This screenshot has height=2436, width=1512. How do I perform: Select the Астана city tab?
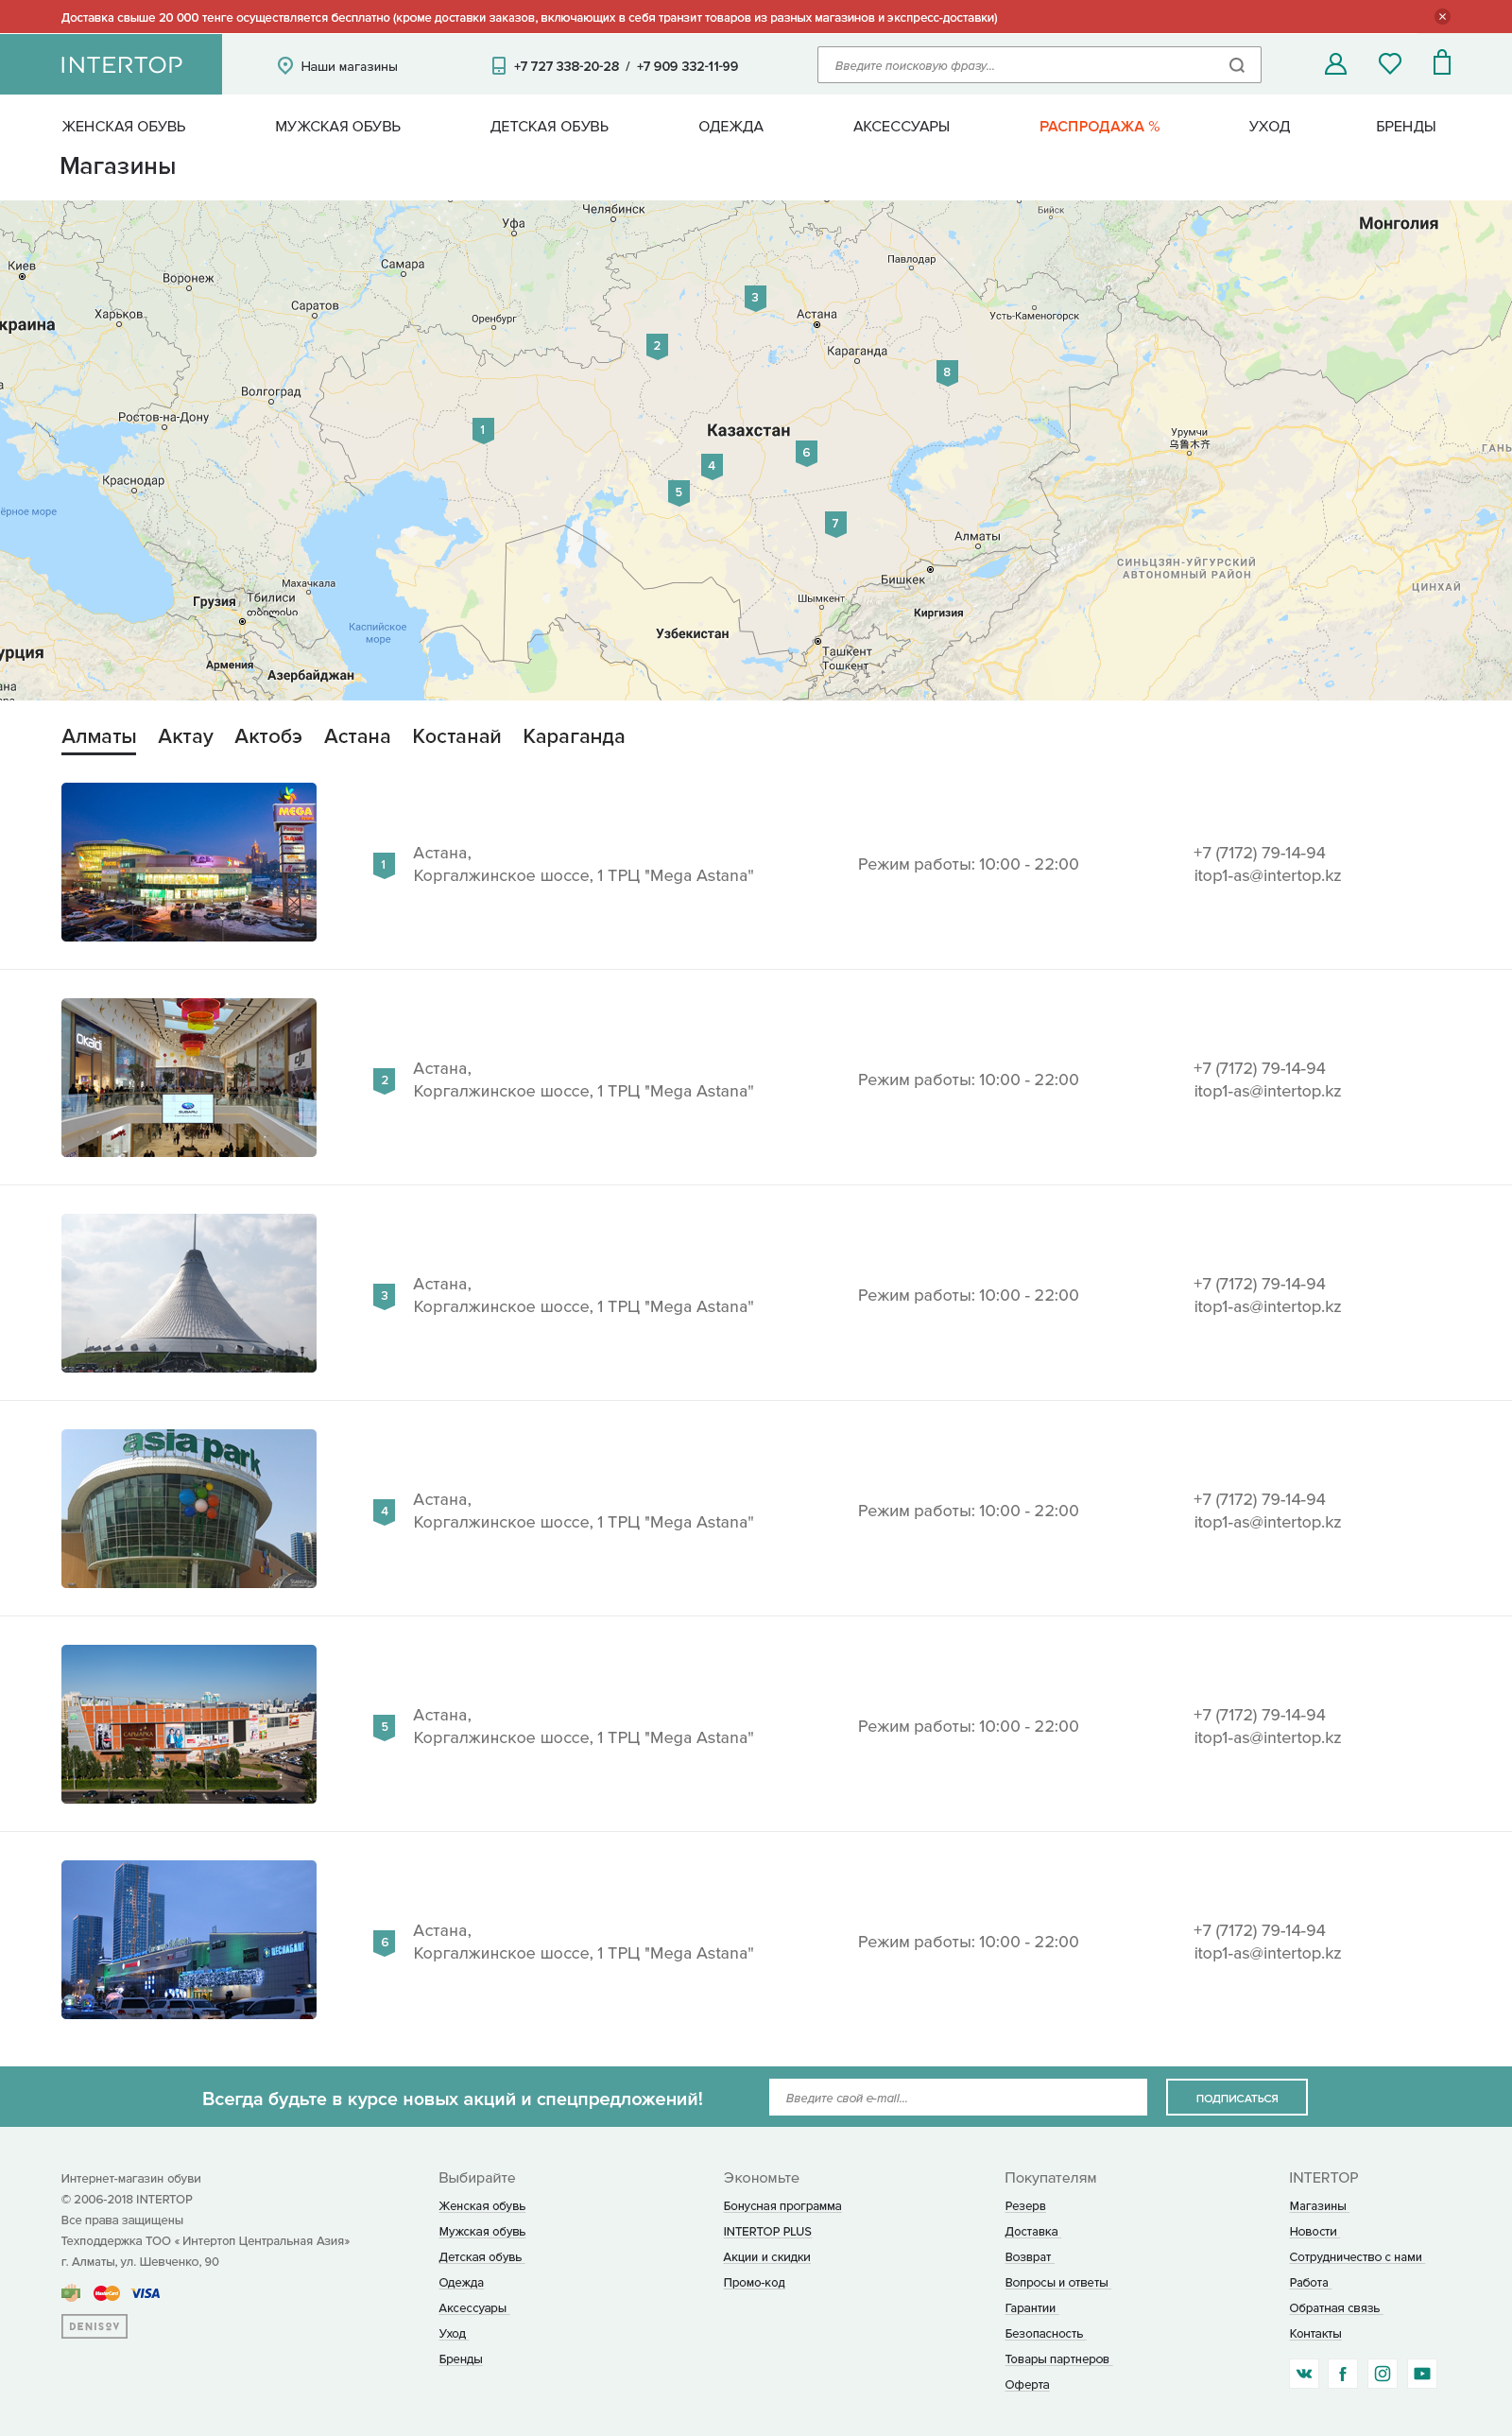pos(357,737)
